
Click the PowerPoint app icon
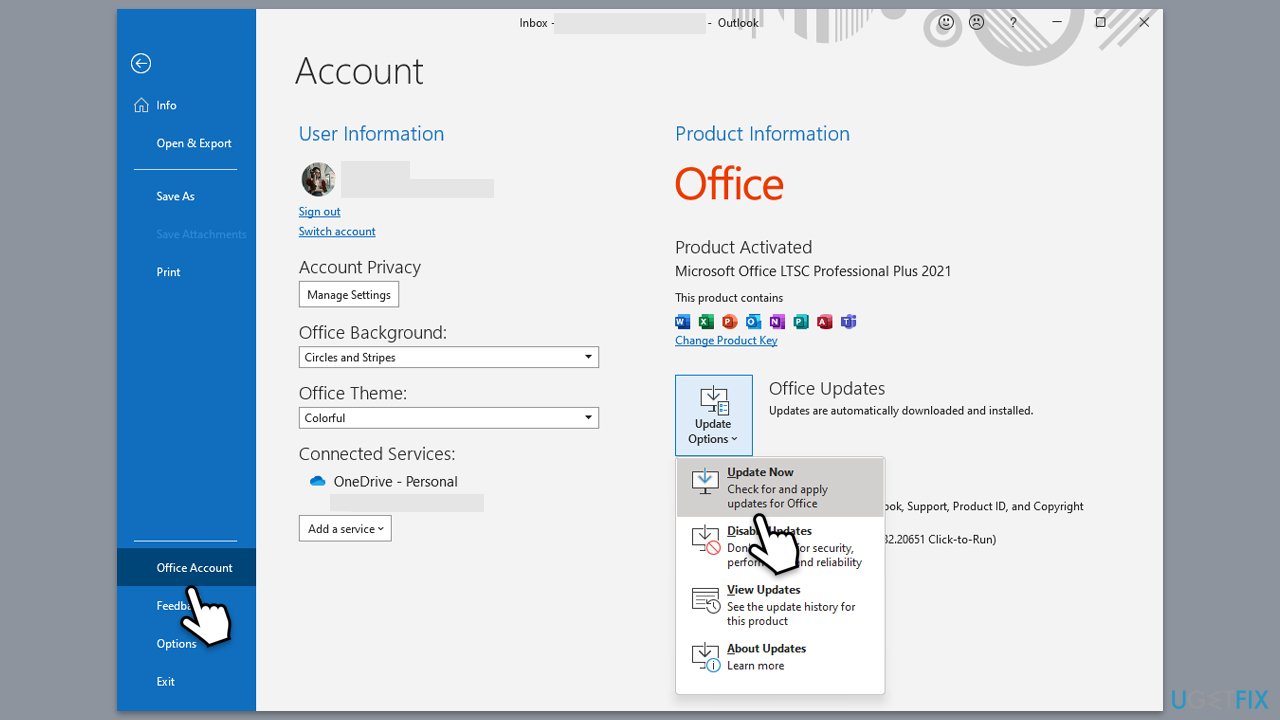pyautogui.click(x=730, y=321)
